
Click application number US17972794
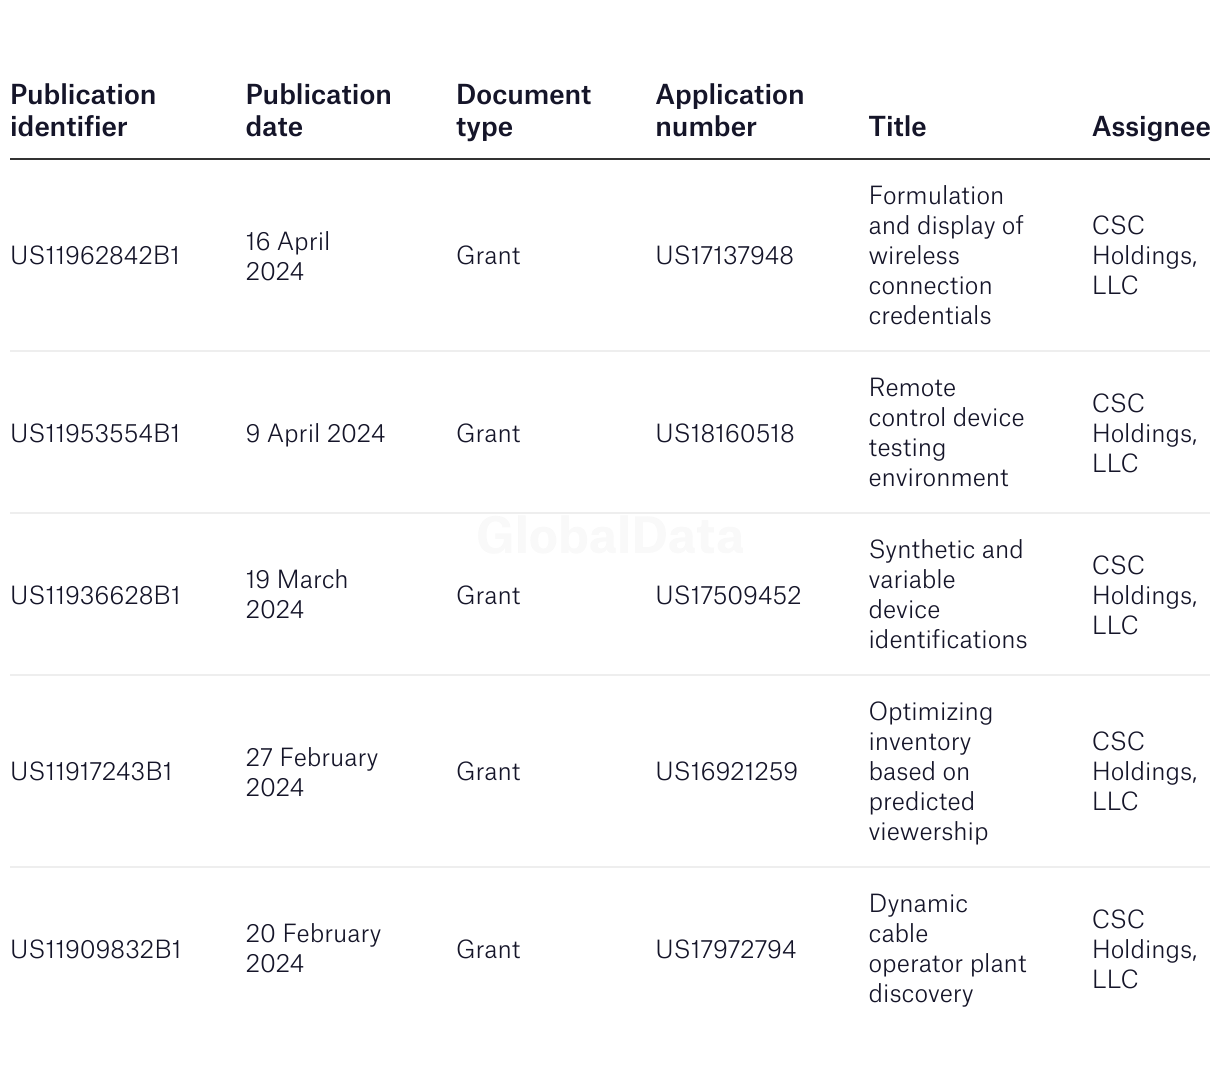726,950
